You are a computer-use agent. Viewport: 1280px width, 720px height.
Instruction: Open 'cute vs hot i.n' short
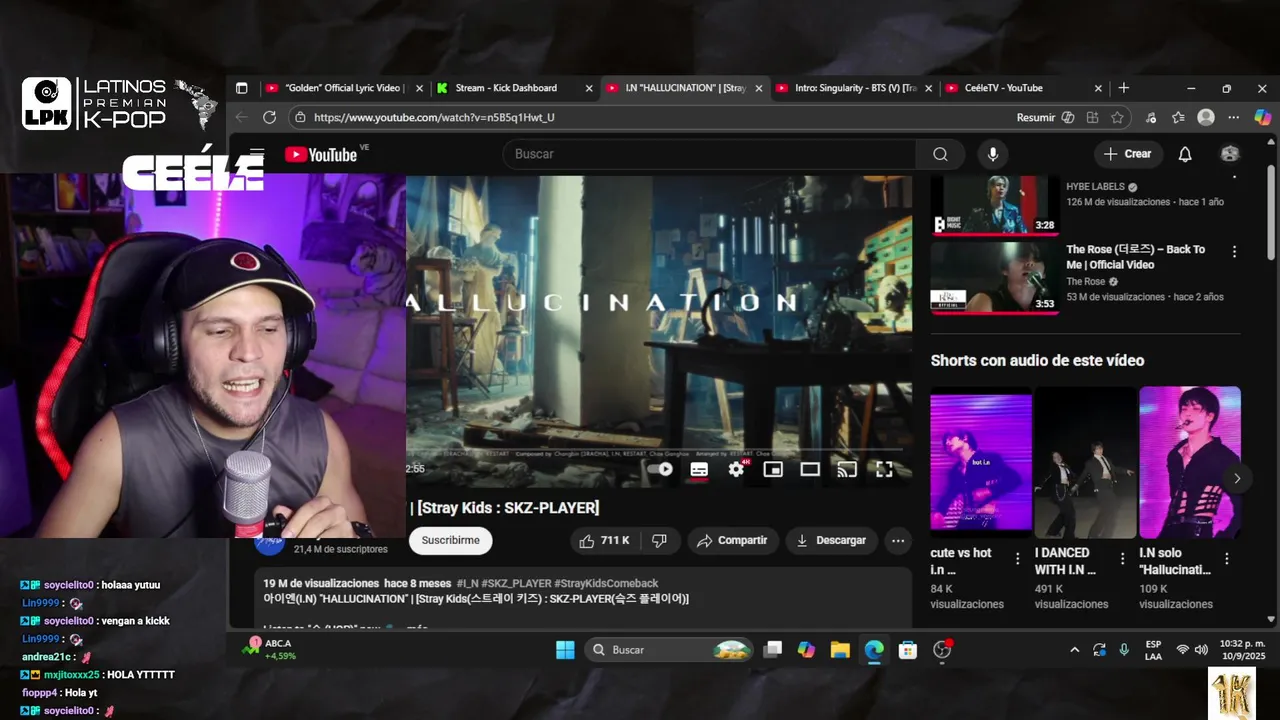981,461
